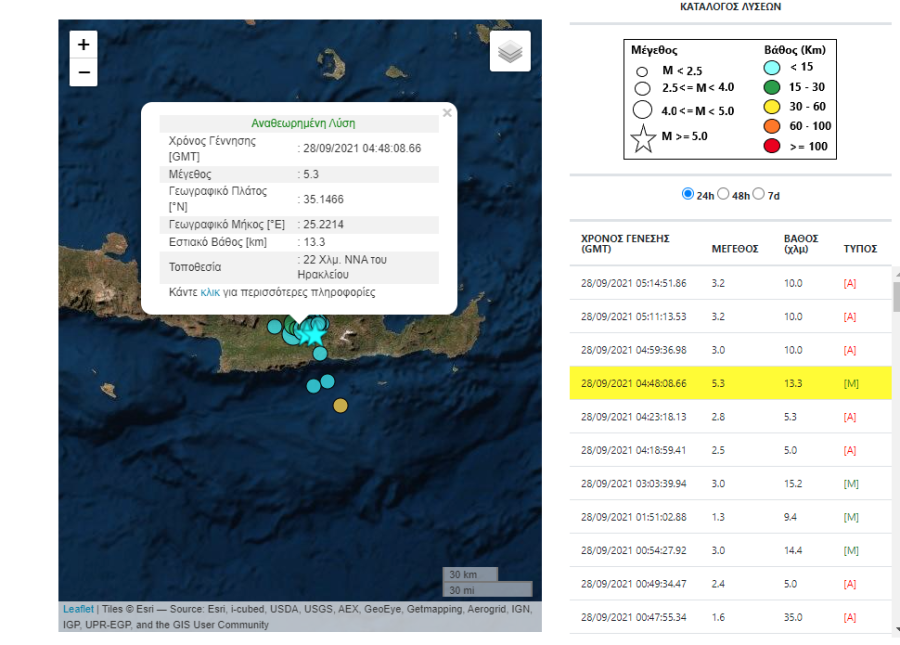This screenshot has height=645, width=900.
Task: Select the 00:49:34.47 earthquake row
Action: click(730, 584)
